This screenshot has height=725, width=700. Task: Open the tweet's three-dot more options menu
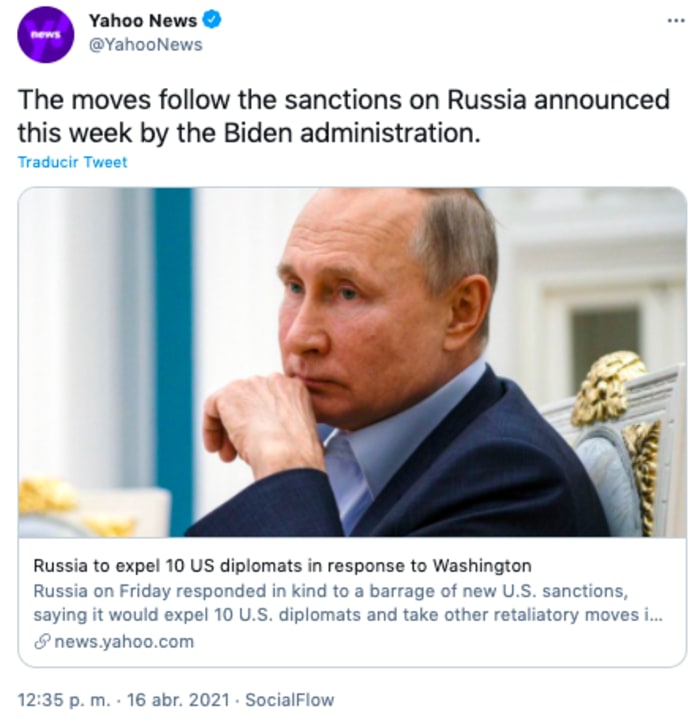click(x=676, y=20)
